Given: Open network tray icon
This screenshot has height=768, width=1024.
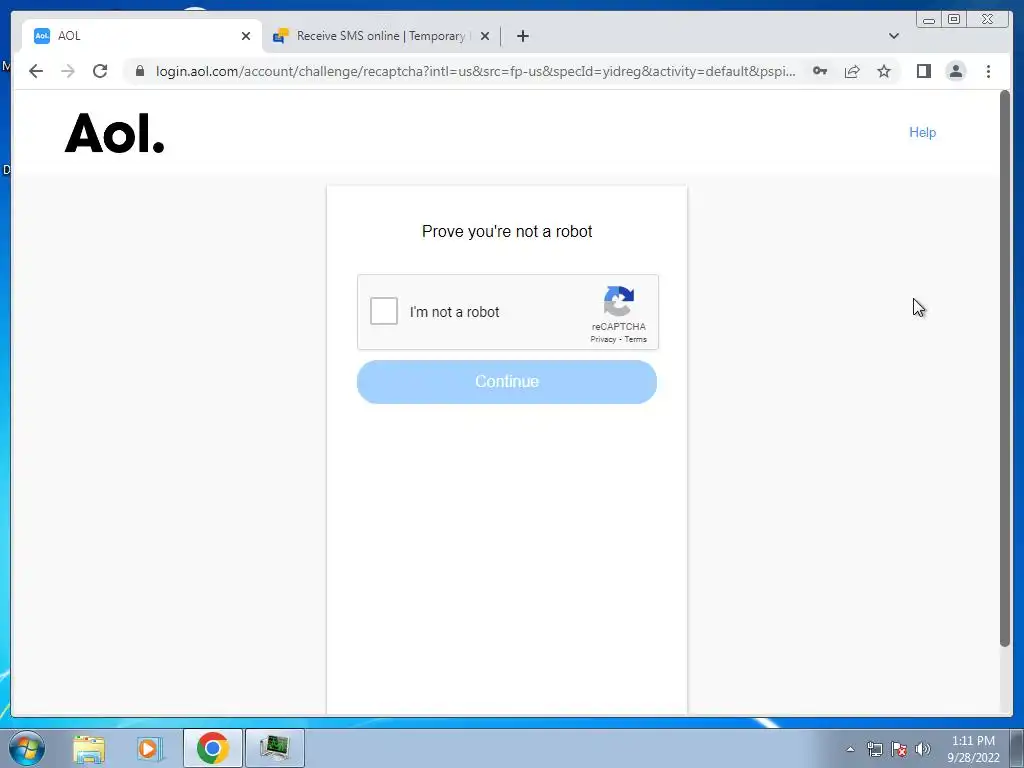Looking at the screenshot, I should point(874,749).
